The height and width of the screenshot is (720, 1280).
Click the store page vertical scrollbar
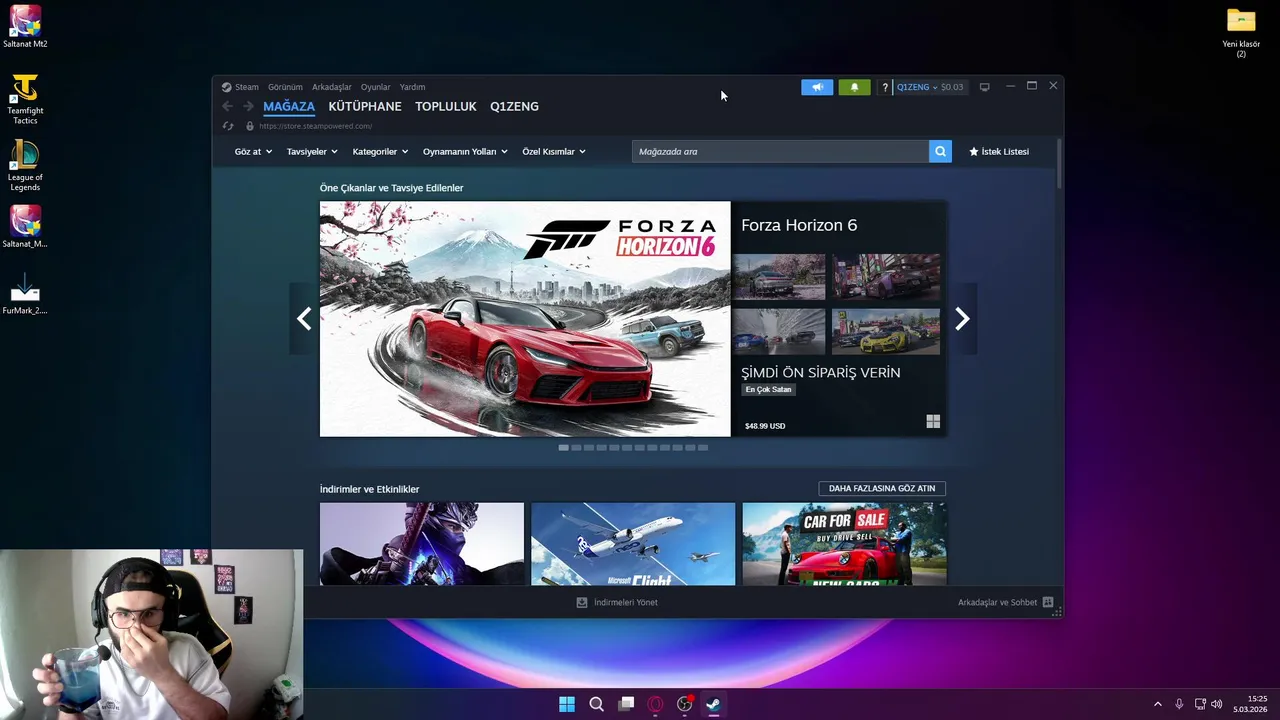(1059, 164)
